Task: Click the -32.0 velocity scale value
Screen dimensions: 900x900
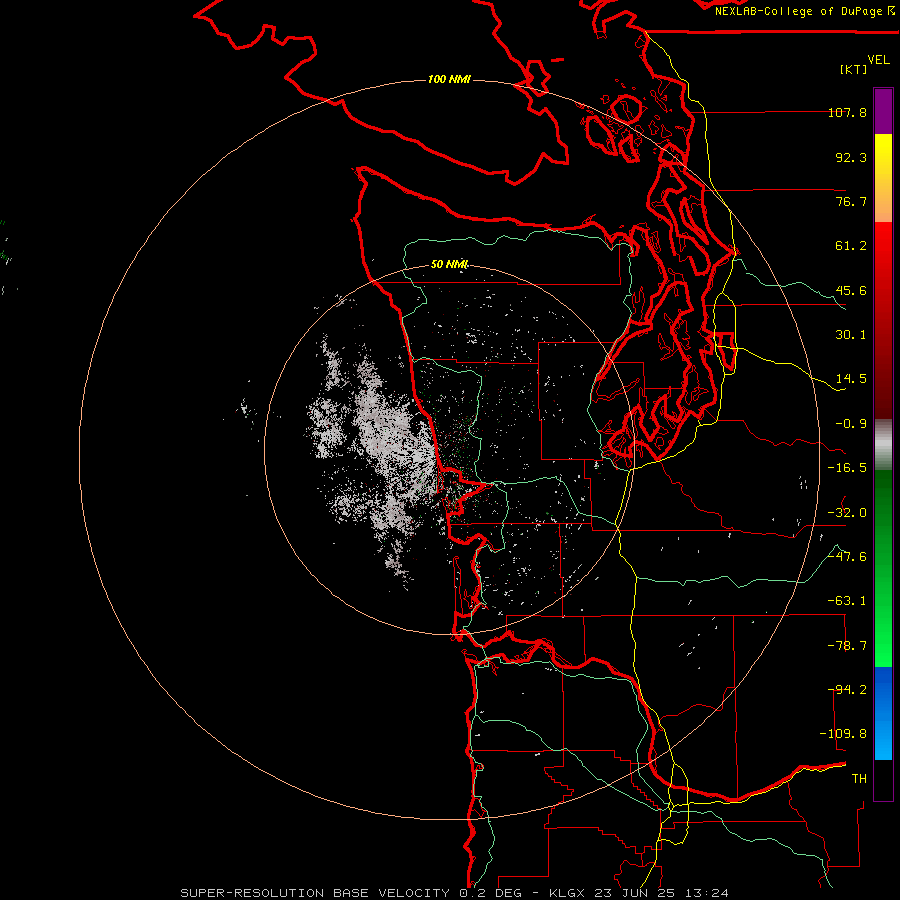Action: point(847,513)
